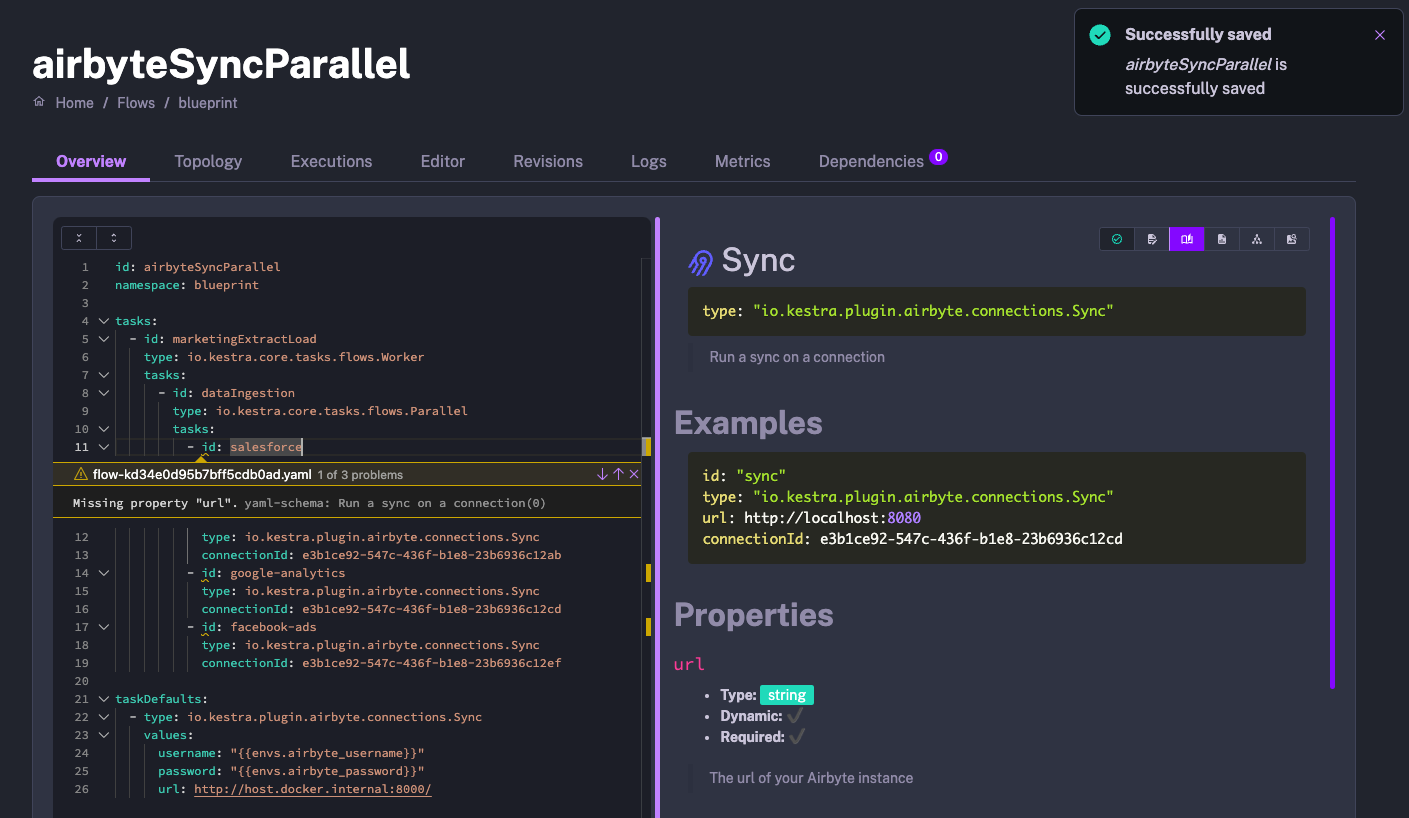1409x818 pixels.
Task: Follow the host.docker.internal URL link
Action: (x=312, y=789)
